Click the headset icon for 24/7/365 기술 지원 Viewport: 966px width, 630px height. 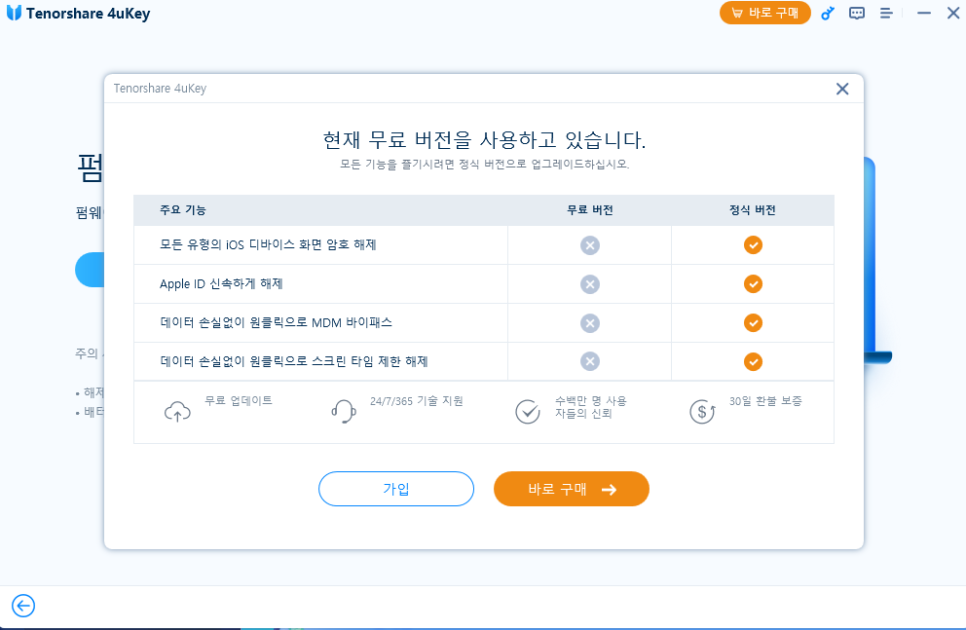[343, 411]
